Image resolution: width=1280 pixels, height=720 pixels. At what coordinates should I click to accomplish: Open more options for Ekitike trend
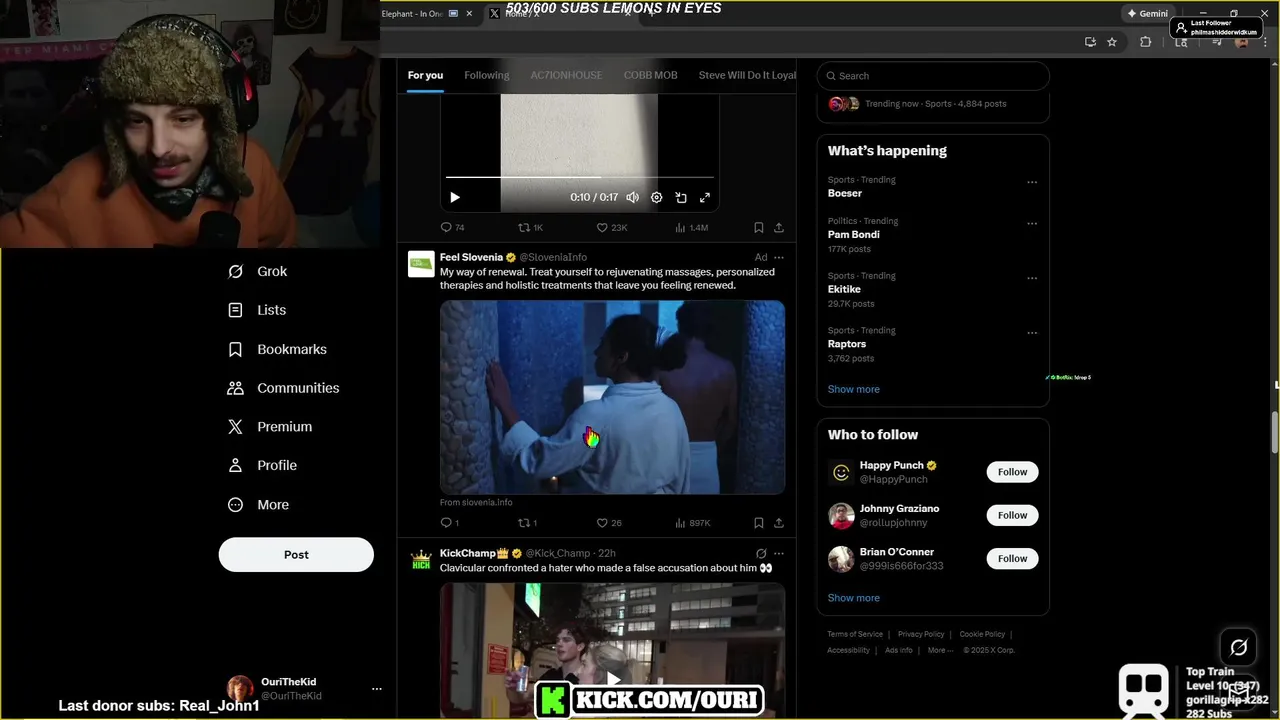pyautogui.click(x=1032, y=278)
